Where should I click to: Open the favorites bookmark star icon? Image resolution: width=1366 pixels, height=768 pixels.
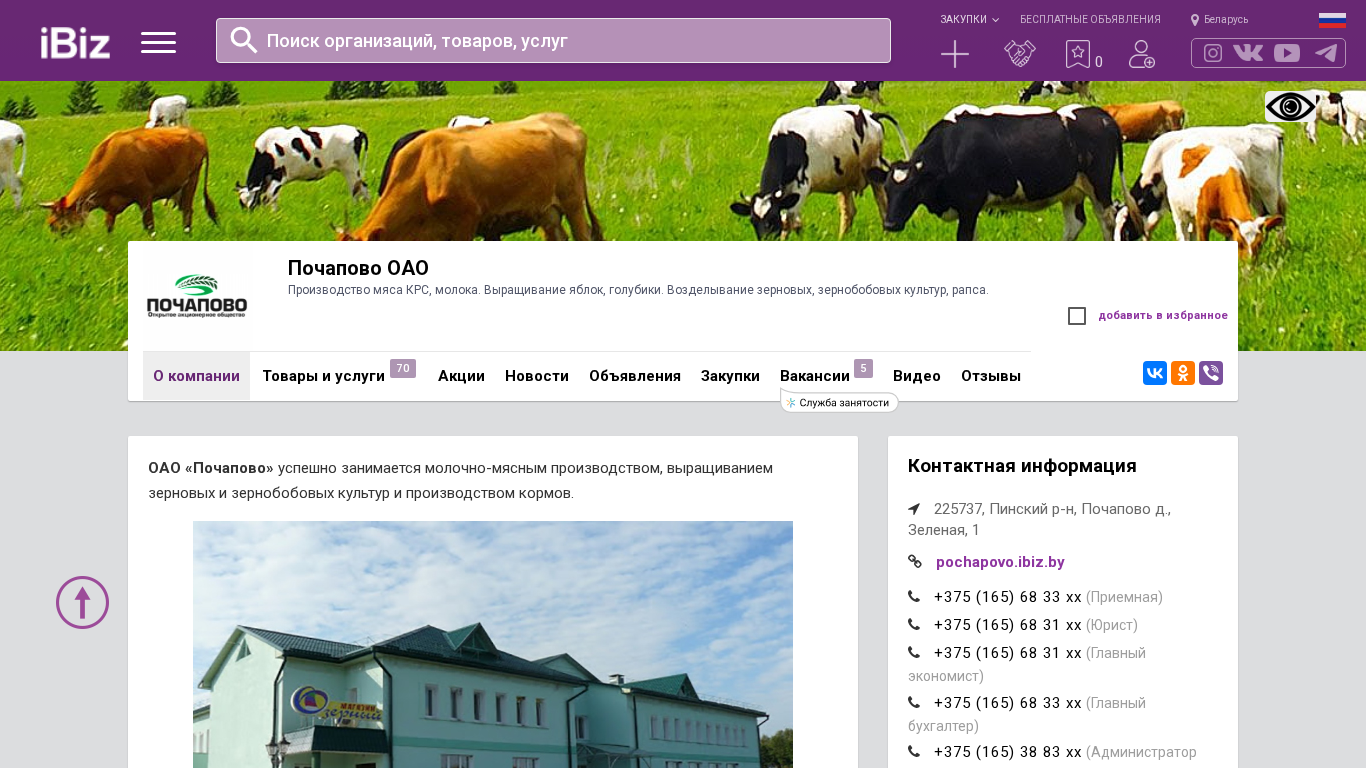point(1078,54)
